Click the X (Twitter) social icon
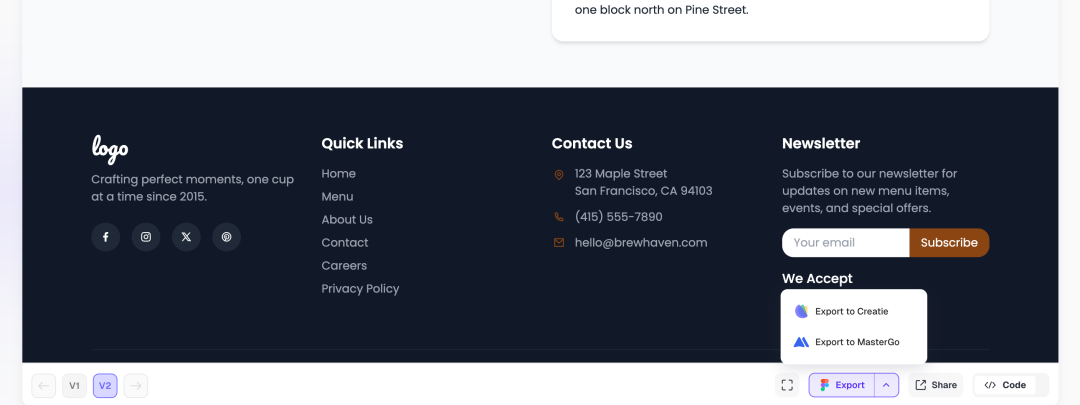The width and height of the screenshot is (1080, 405). (186, 237)
